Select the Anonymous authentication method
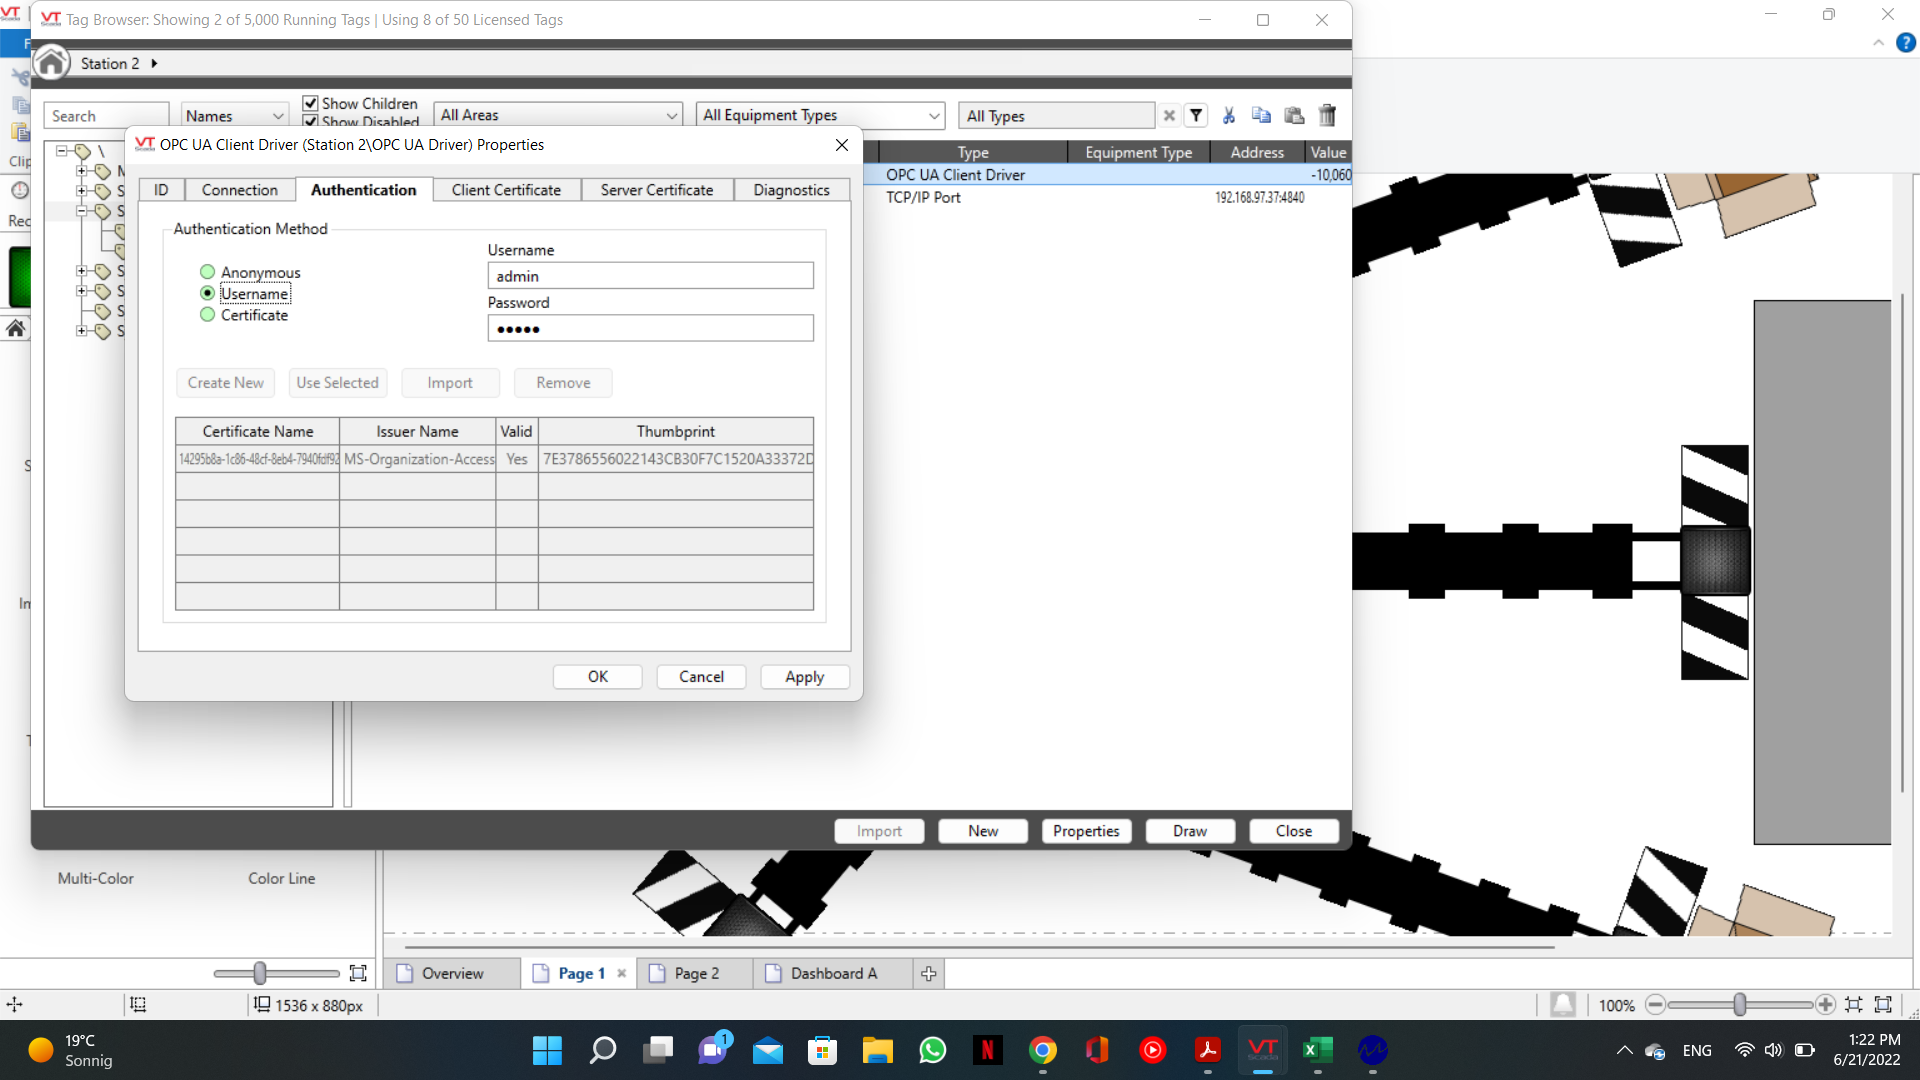 pyautogui.click(x=208, y=272)
